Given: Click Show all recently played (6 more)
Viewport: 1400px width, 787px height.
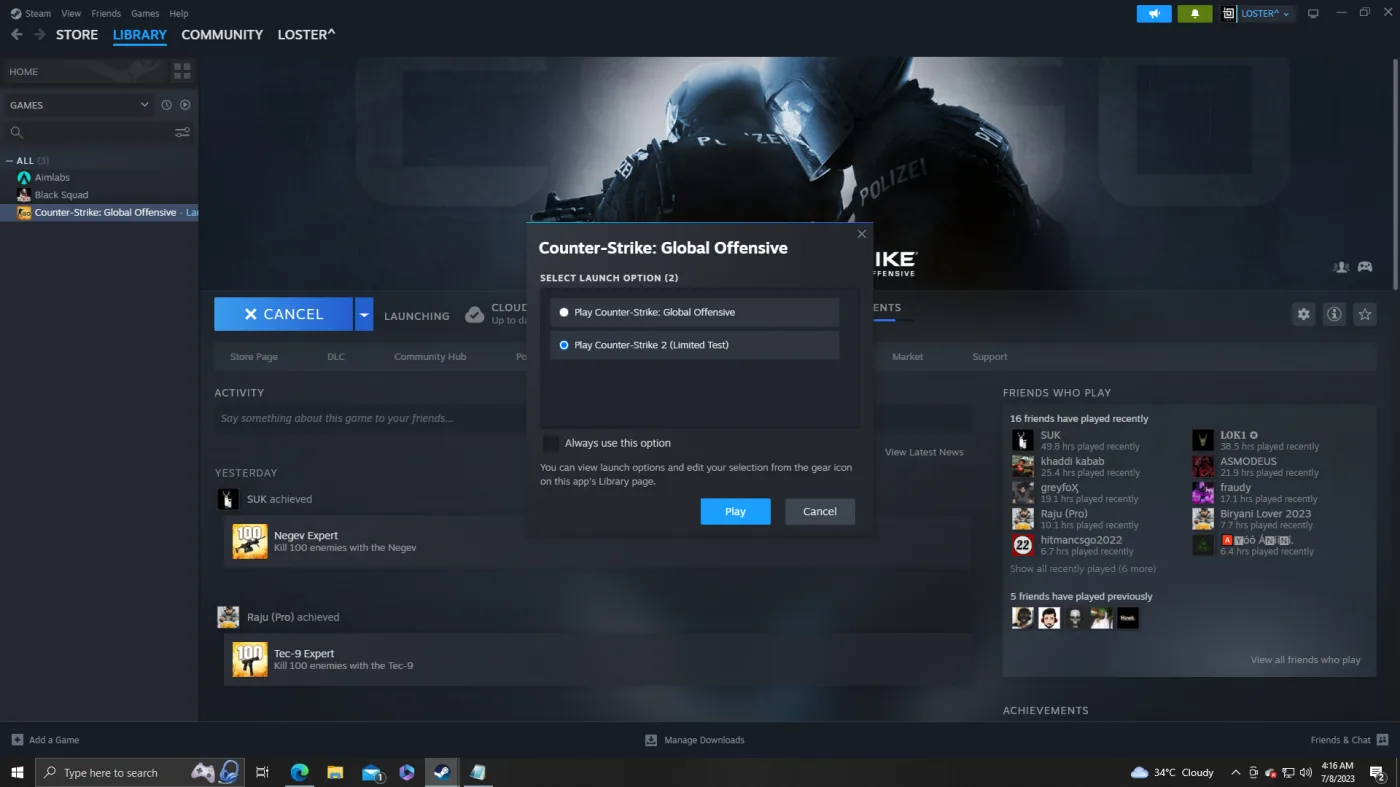Looking at the screenshot, I should pos(1083,569).
